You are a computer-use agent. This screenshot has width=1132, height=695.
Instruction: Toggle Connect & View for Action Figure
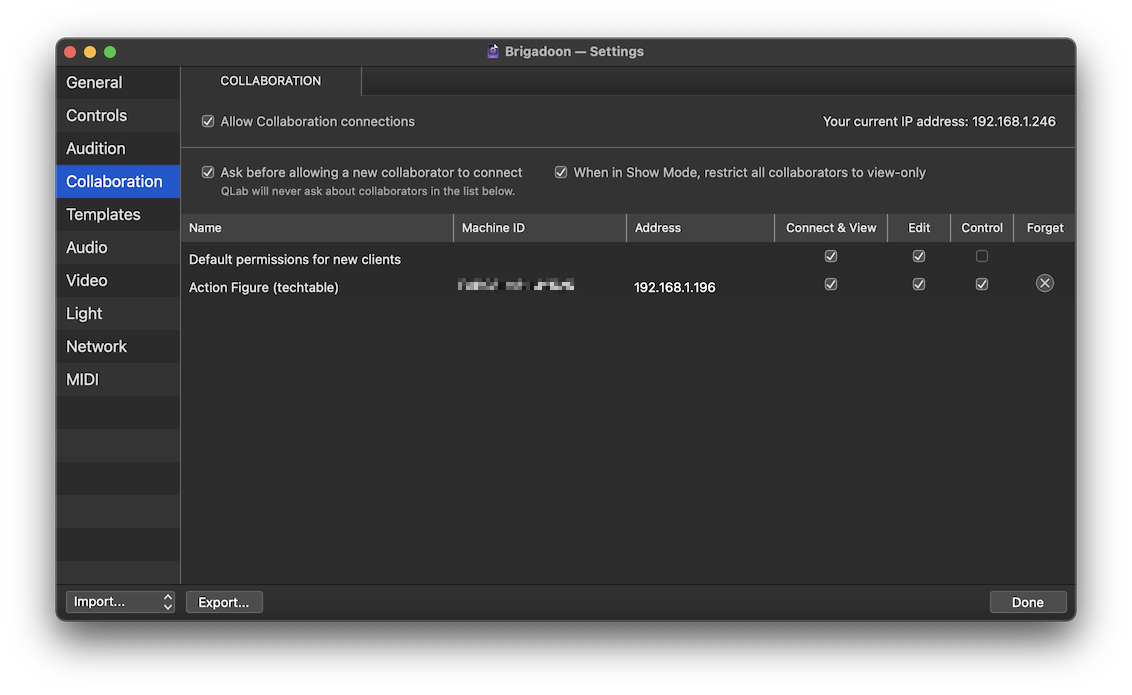tap(830, 285)
